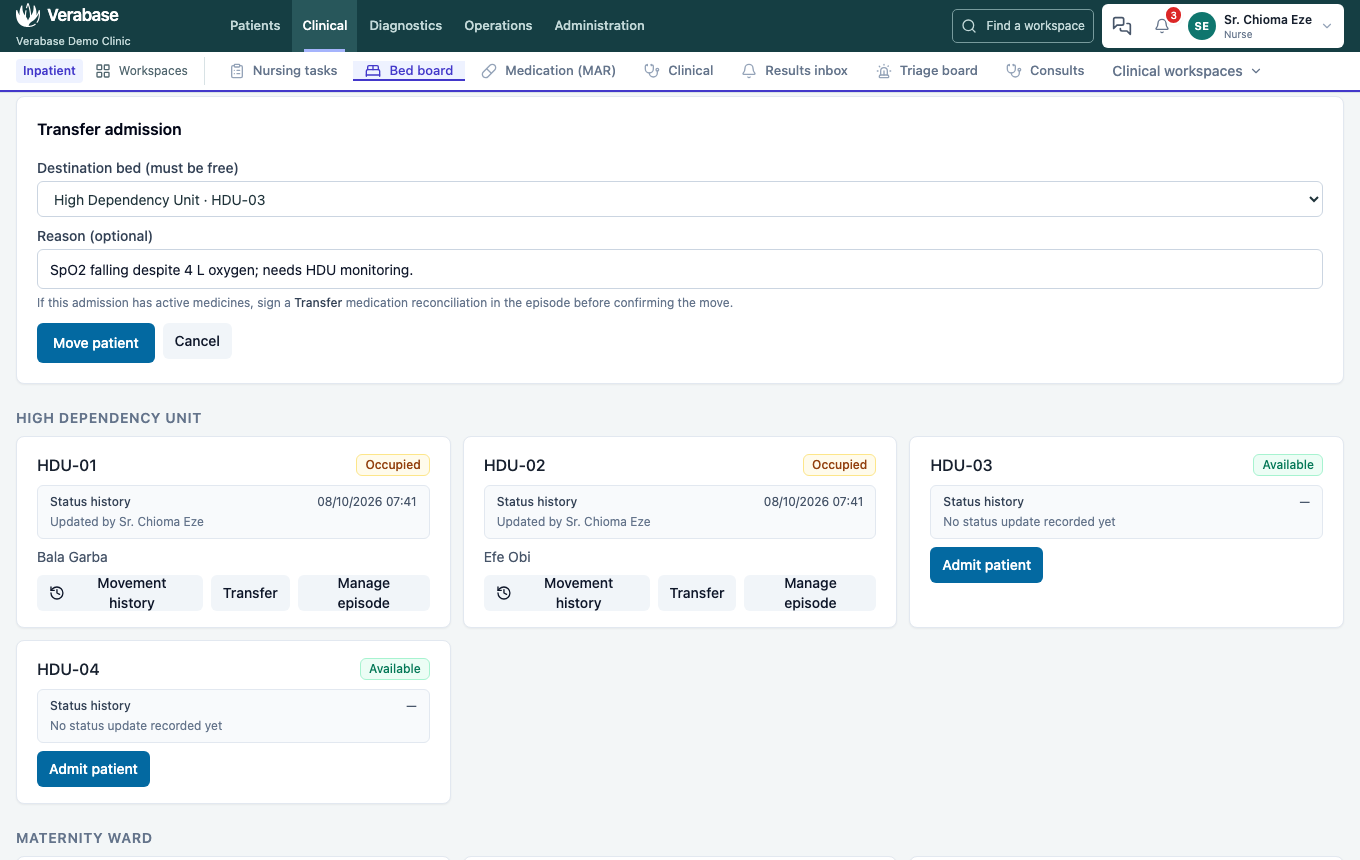
Task: Click the Workspaces grid icon
Action: (x=103, y=71)
